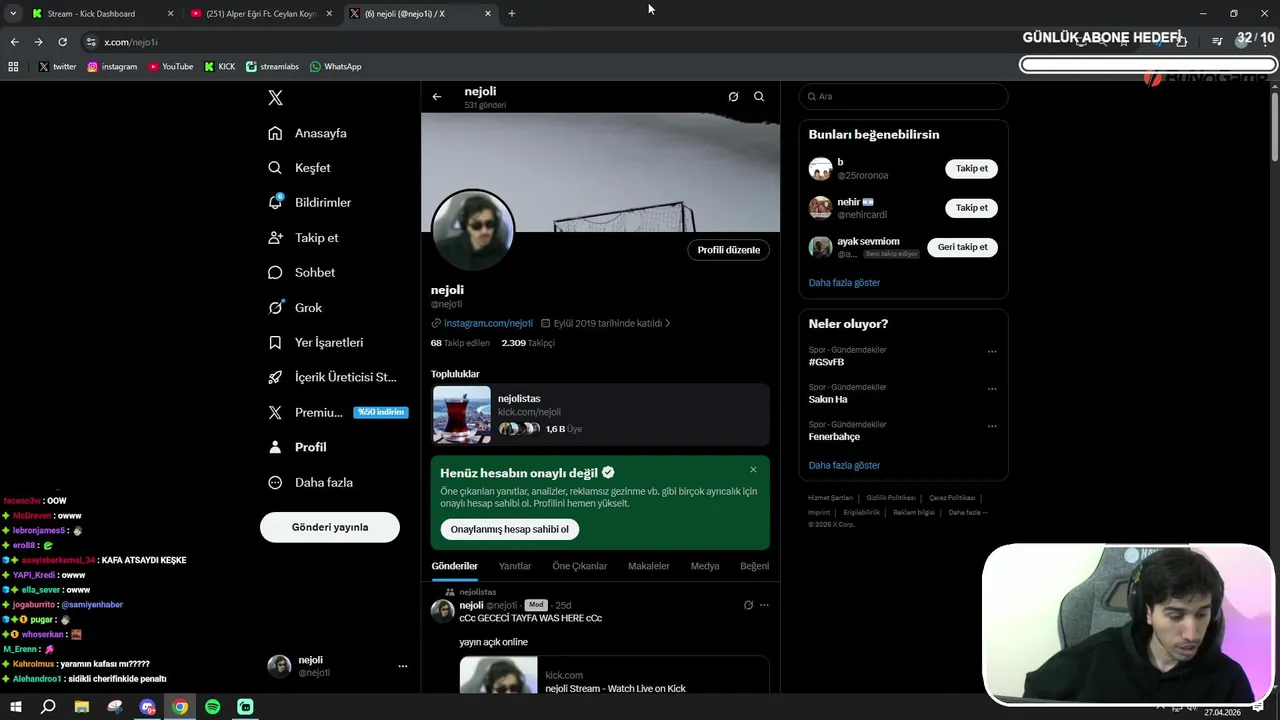Open Spotify from the taskbar
The width and height of the screenshot is (1280, 720).
[213, 707]
